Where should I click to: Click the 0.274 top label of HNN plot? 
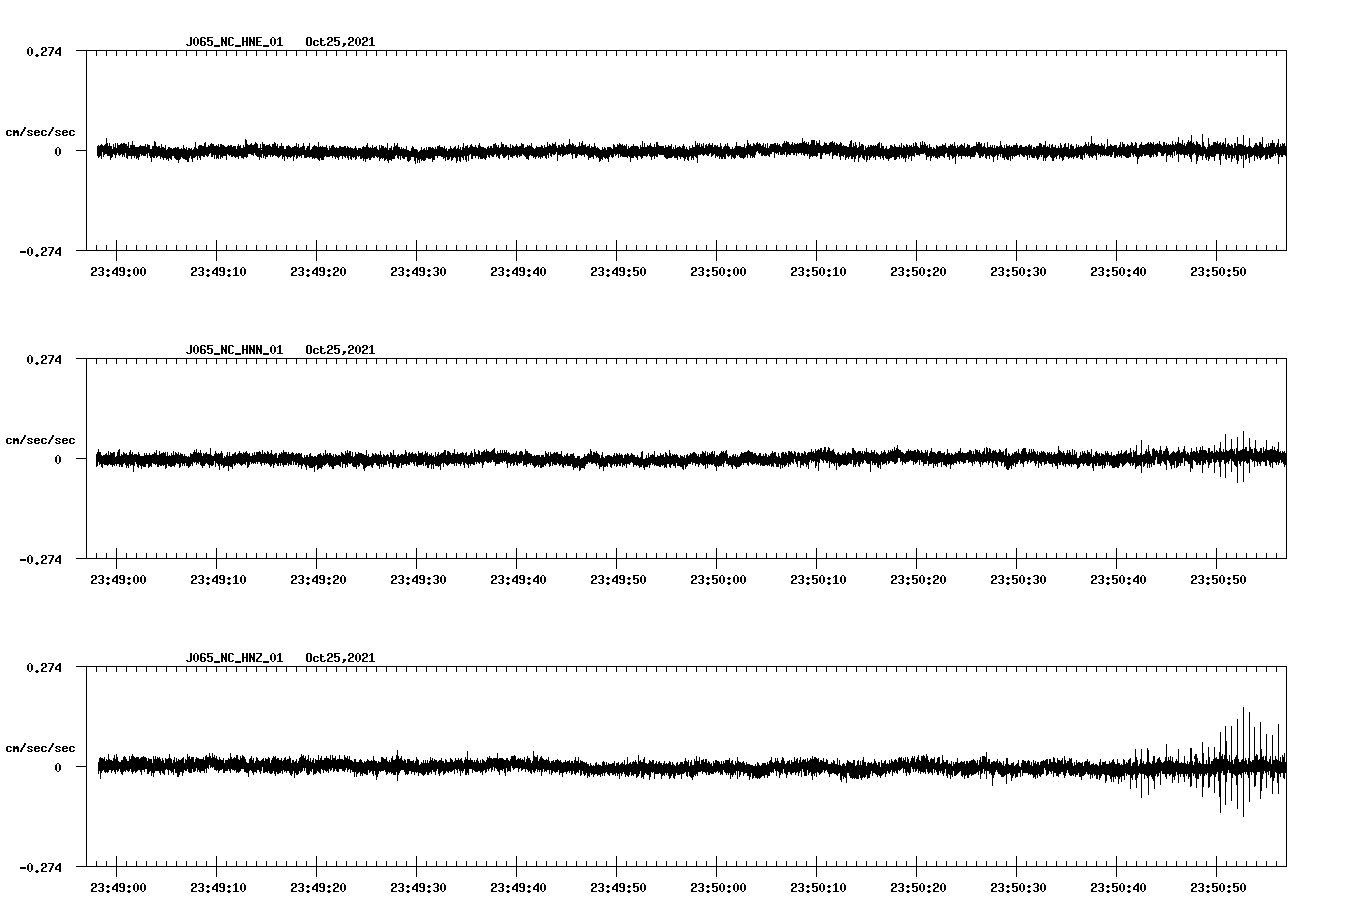43,359
